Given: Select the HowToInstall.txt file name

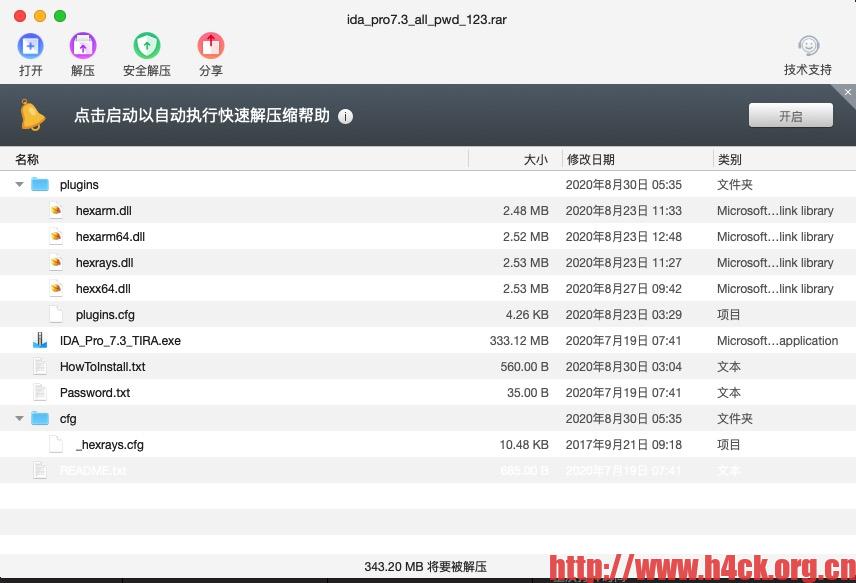Looking at the screenshot, I should (x=103, y=367).
